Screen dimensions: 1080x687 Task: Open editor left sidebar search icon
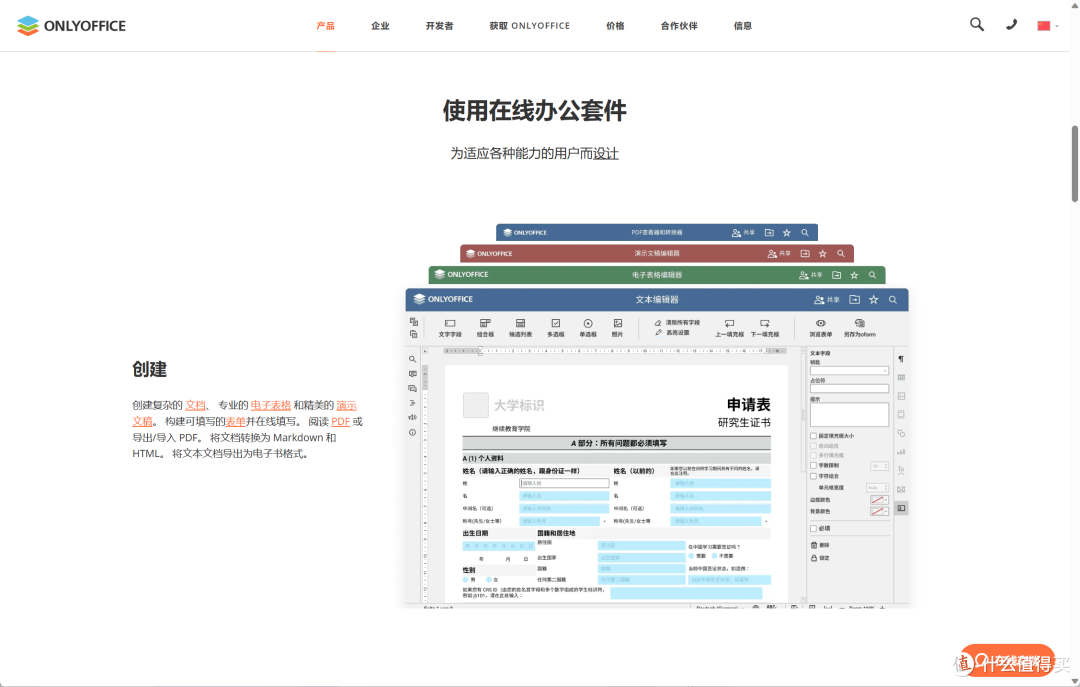(x=413, y=359)
